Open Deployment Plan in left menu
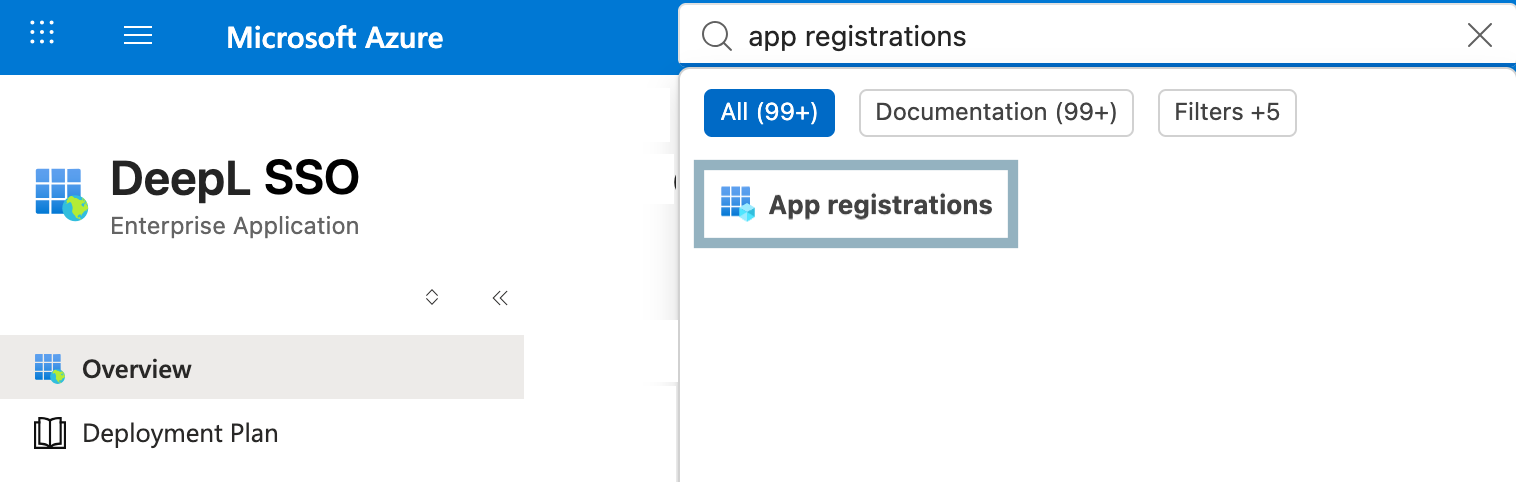 [x=262, y=433]
